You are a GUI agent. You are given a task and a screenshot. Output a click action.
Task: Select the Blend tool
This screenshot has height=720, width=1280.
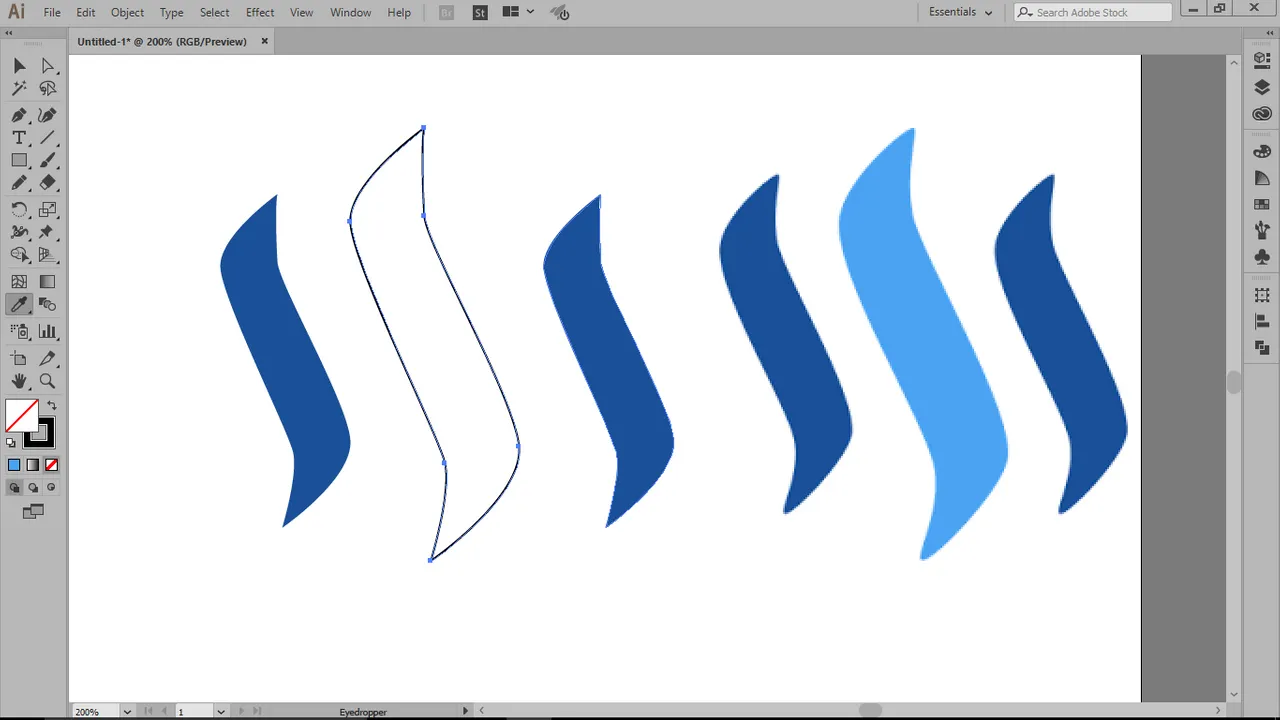pyautogui.click(x=47, y=305)
